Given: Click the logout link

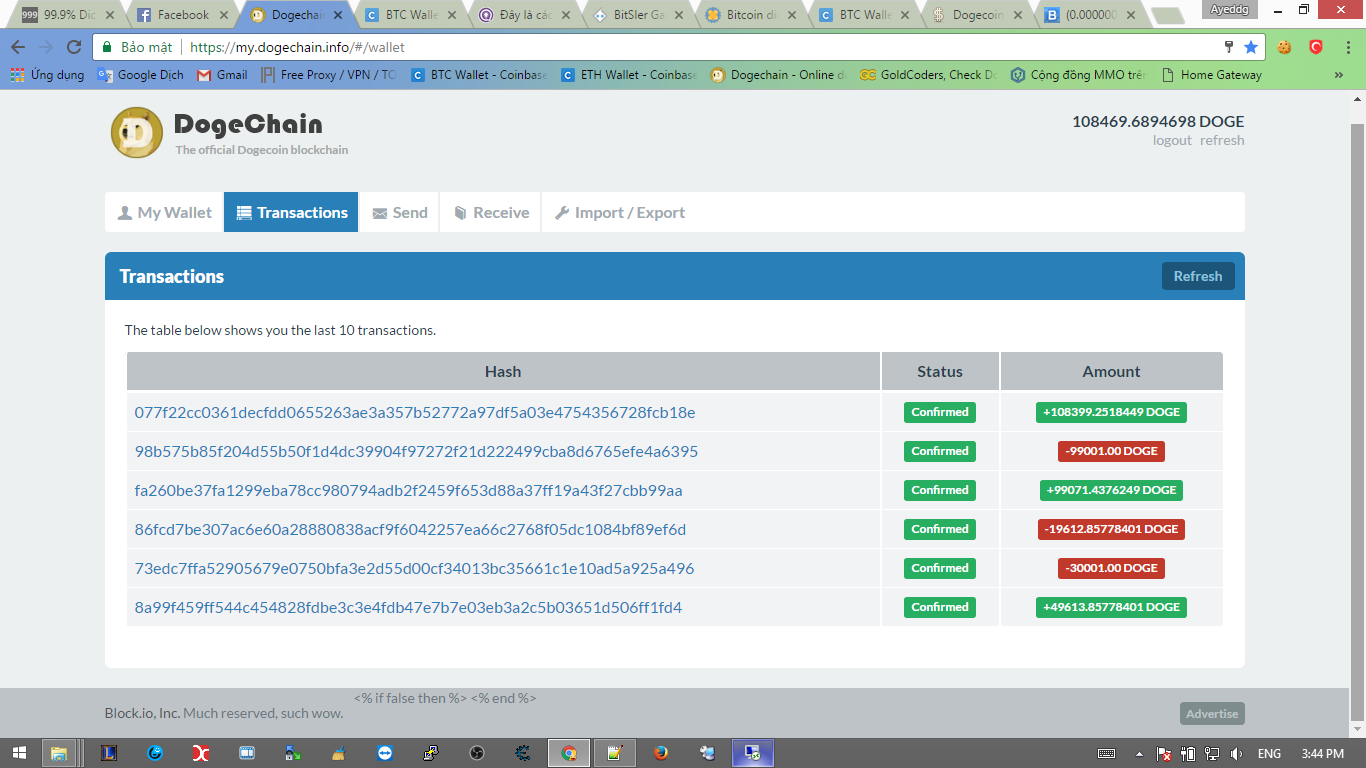Looking at the screenshot, I should [1172, 140].
